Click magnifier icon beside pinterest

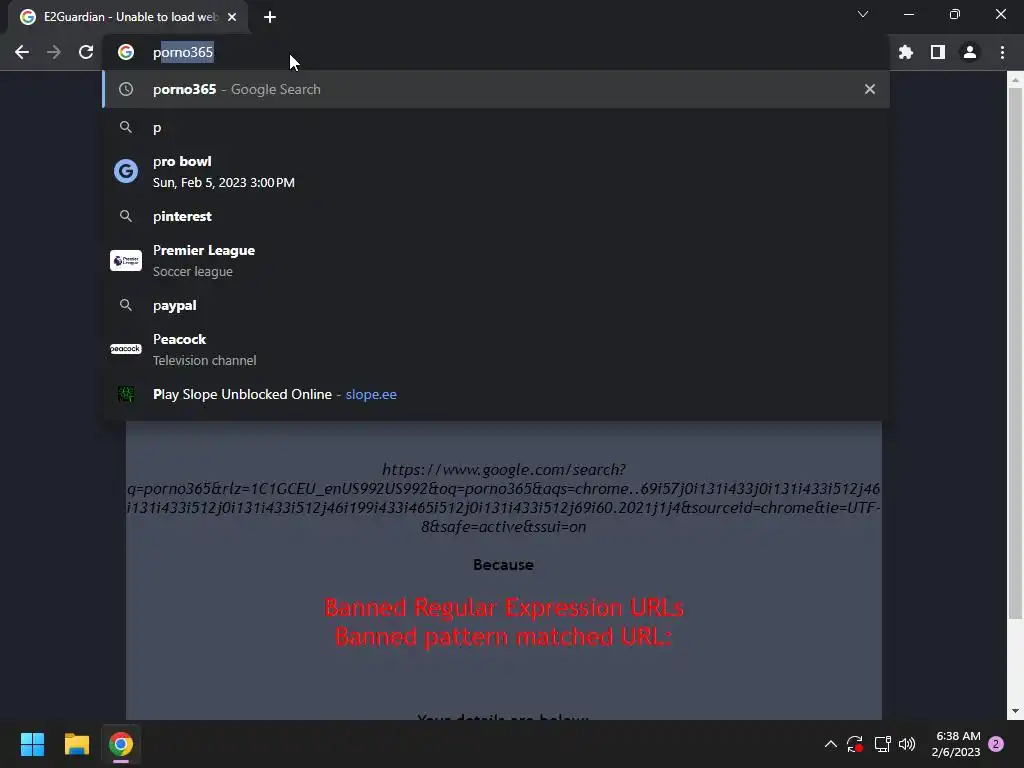pos(126,216)
